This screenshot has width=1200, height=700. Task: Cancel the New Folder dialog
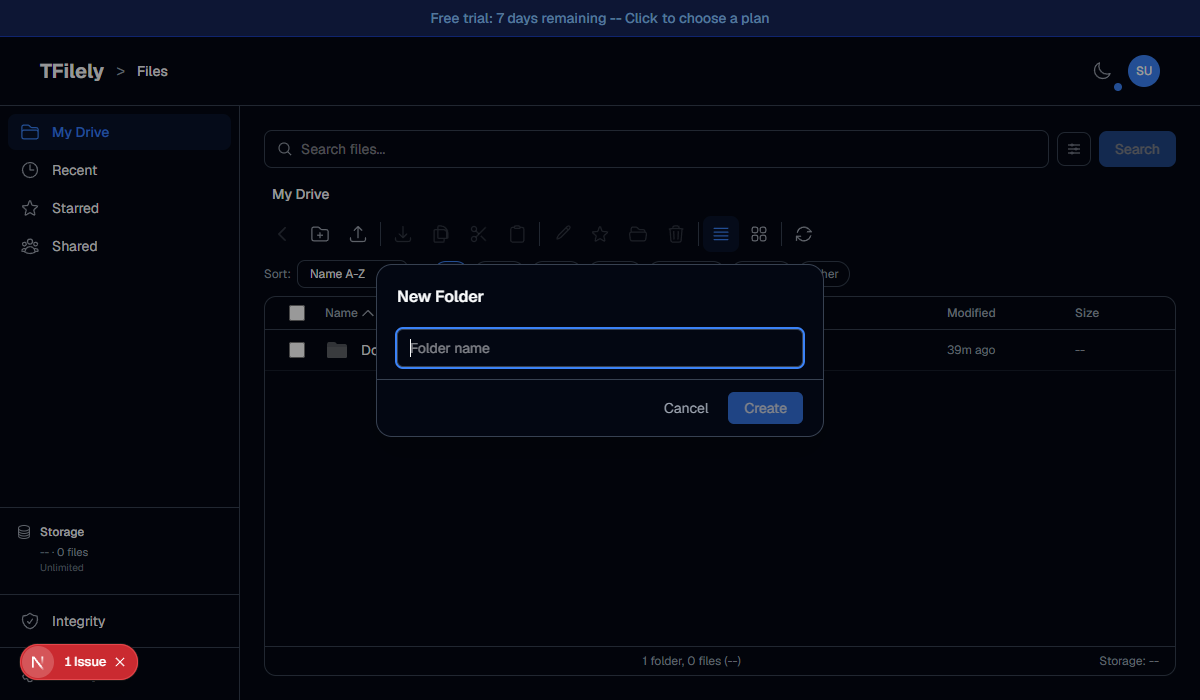[686, 408]
